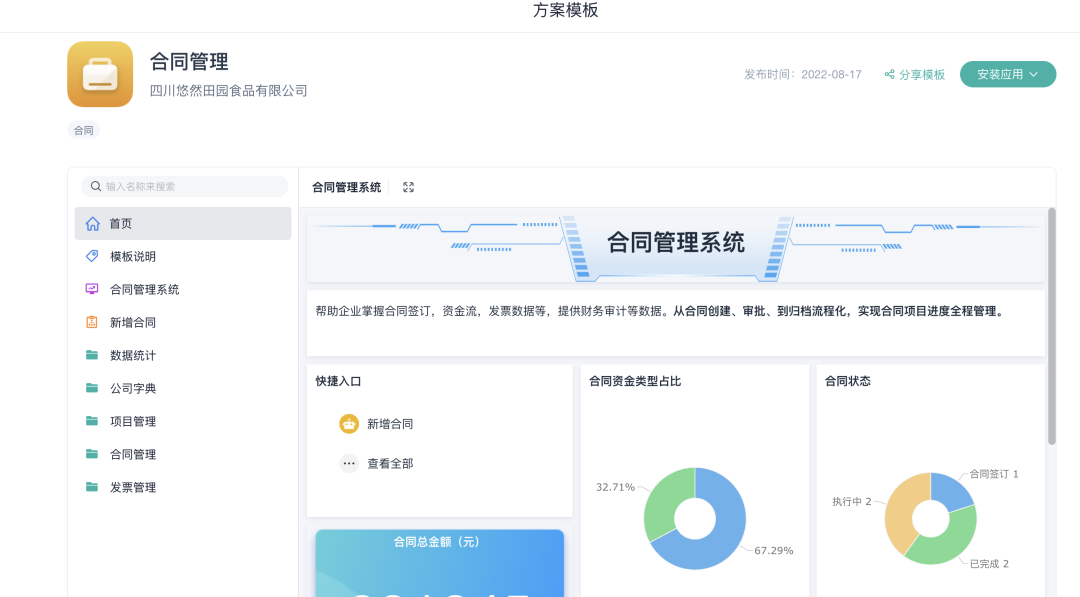Screen dimensions: 1080x597
Task: Click the form icon beside 新增合同
Action: pos(92,322)
